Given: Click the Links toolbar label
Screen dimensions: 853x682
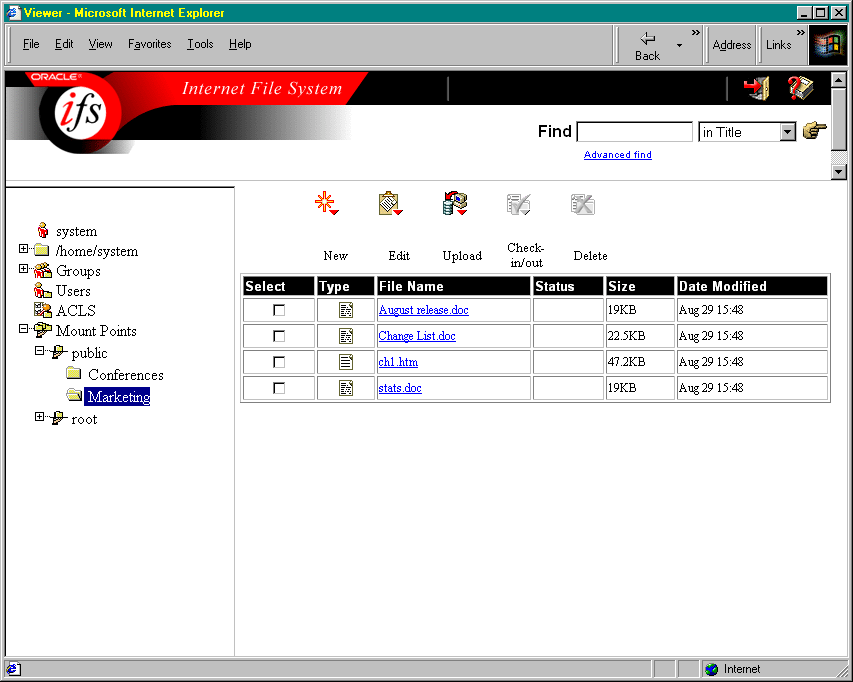Looking at the screenshot, I should pos(778,45).
